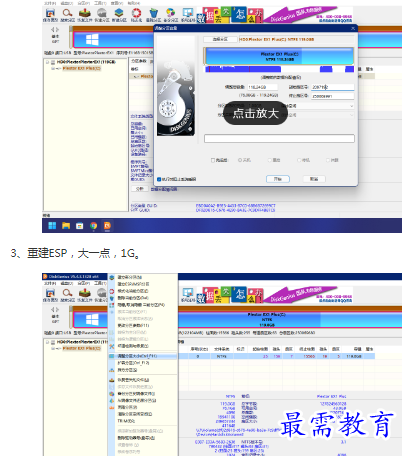Open Chrome from the taskbar
The image size is (402, 456).
point(93,226)
